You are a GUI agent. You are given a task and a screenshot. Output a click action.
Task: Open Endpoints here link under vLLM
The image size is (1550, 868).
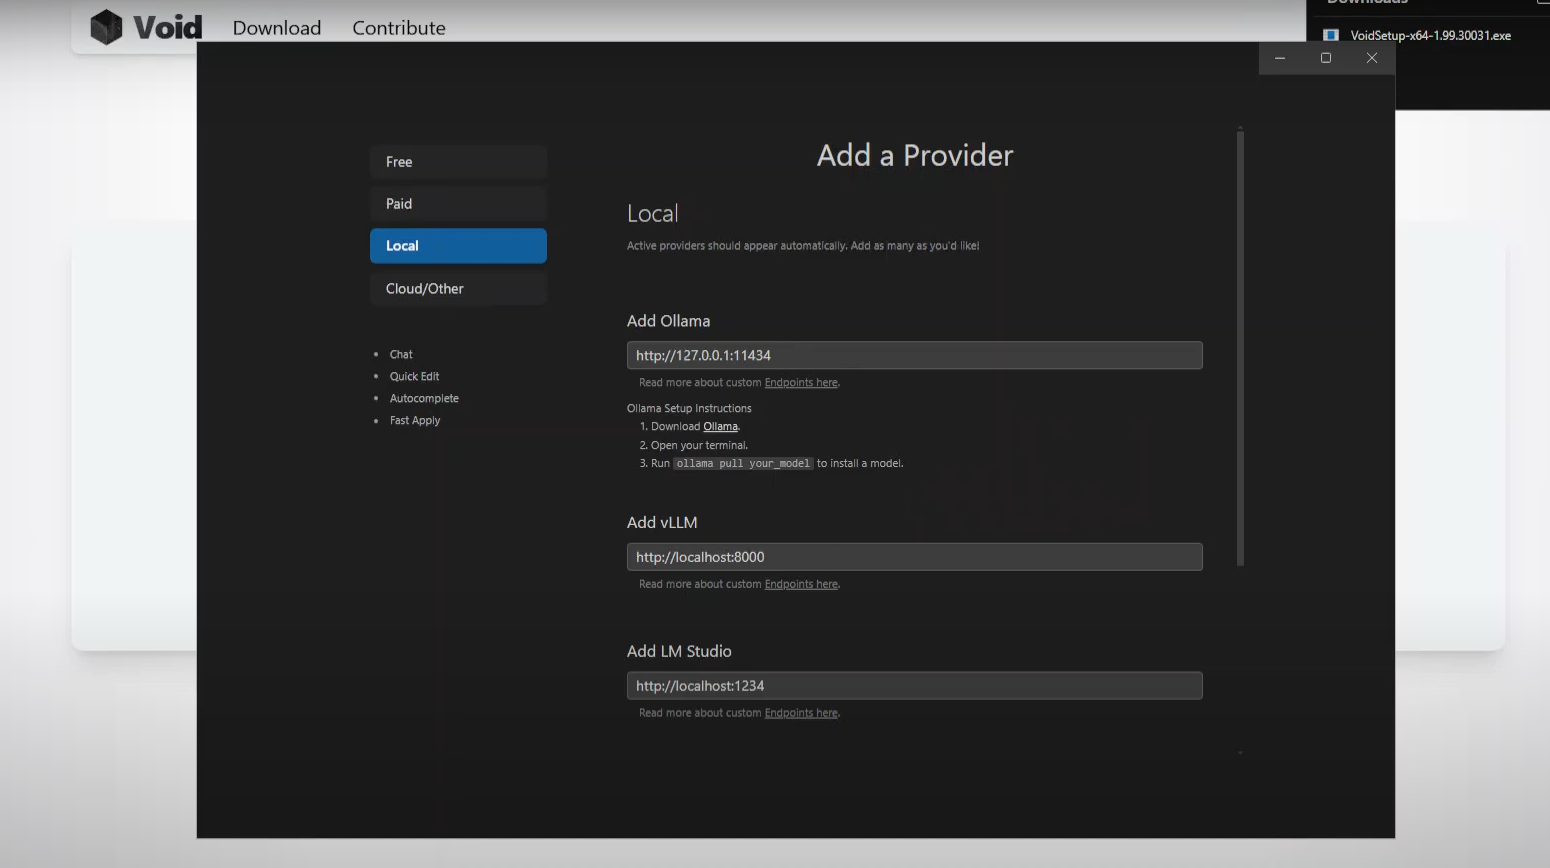point(801,585)
